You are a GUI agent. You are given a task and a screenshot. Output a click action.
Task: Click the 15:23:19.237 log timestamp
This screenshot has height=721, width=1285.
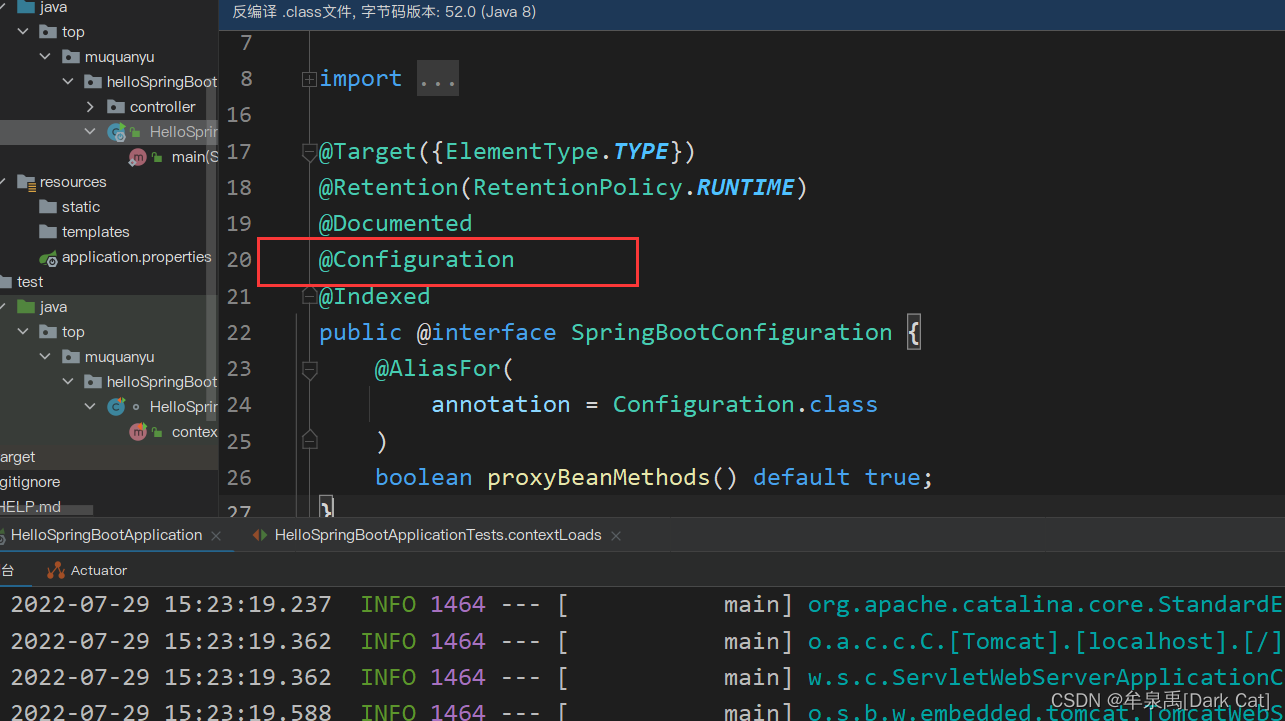click(x=248, y=605)
